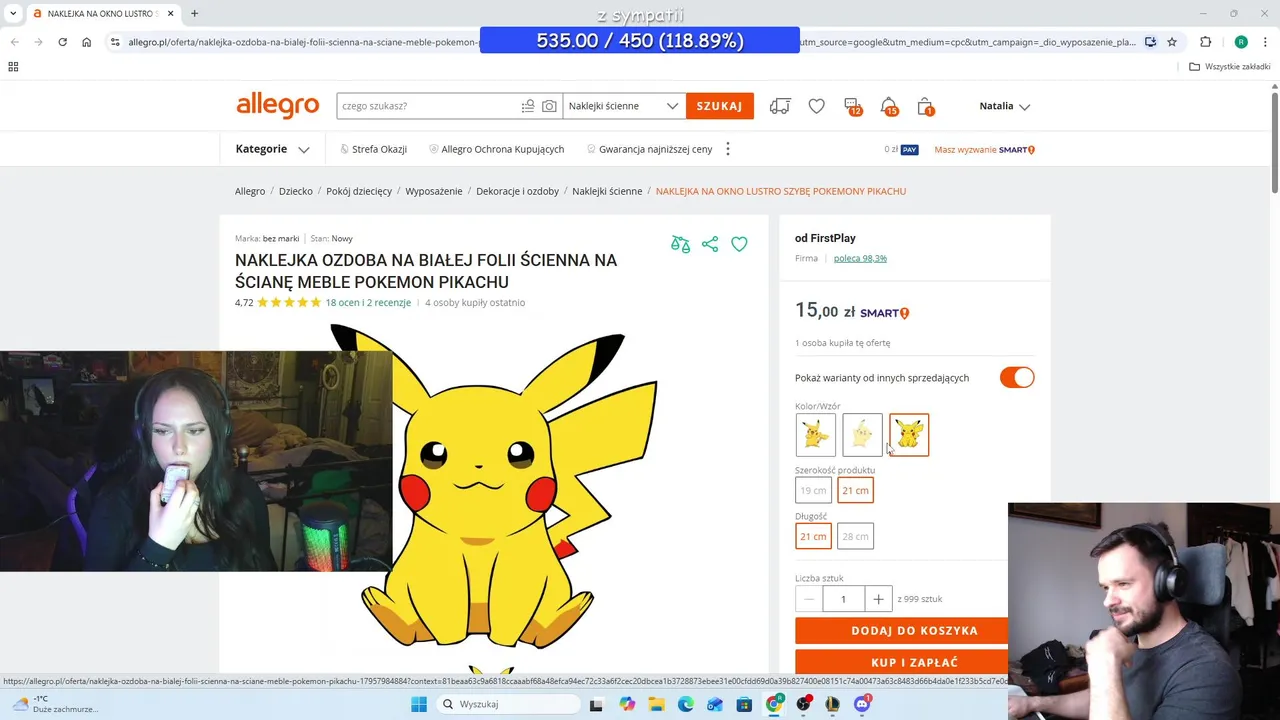
Task: Open Chrome home page button
Action: point(87,42)
